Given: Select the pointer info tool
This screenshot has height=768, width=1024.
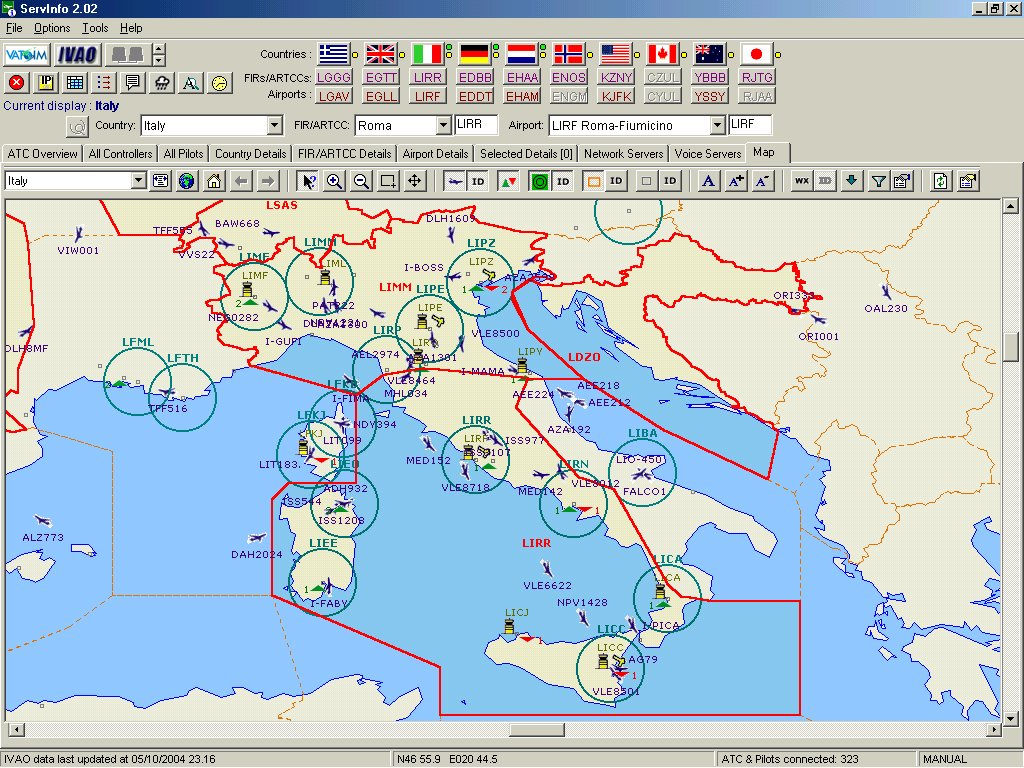Looking at the screenshot, I should point(308,181).
